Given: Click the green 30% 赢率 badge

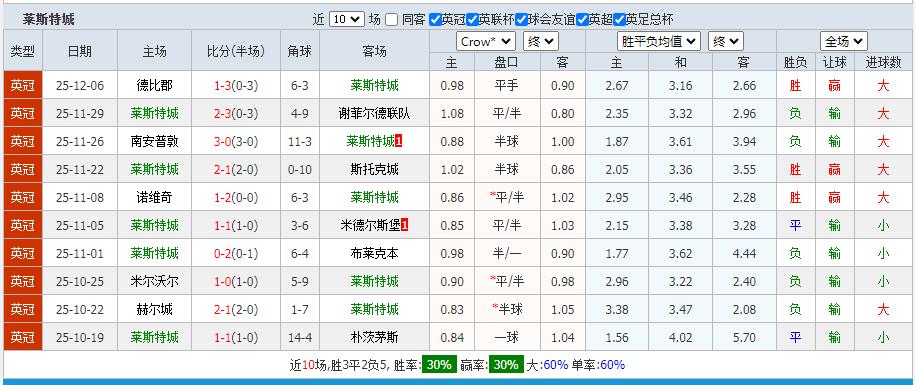Looking at the screenshot, I should (505, 365).
